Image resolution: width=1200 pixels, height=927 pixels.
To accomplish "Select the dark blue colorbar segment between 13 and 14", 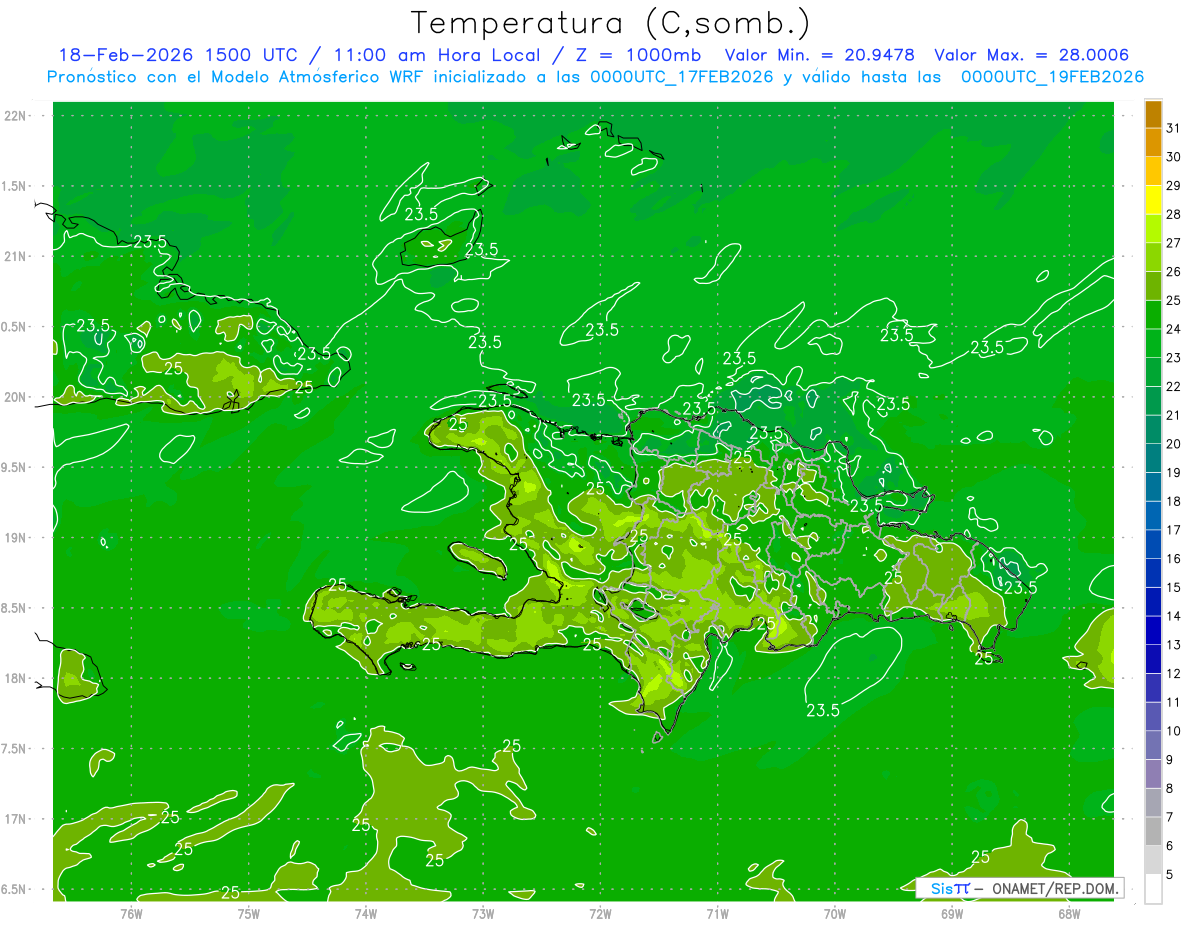I will 1153,630.
